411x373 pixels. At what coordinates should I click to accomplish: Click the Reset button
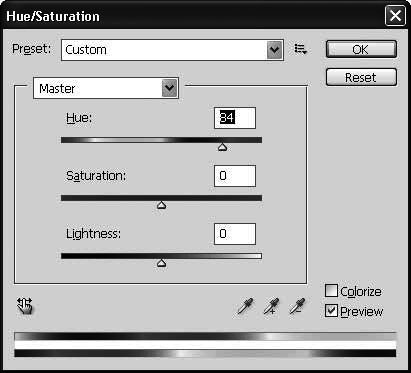(361, 77)
